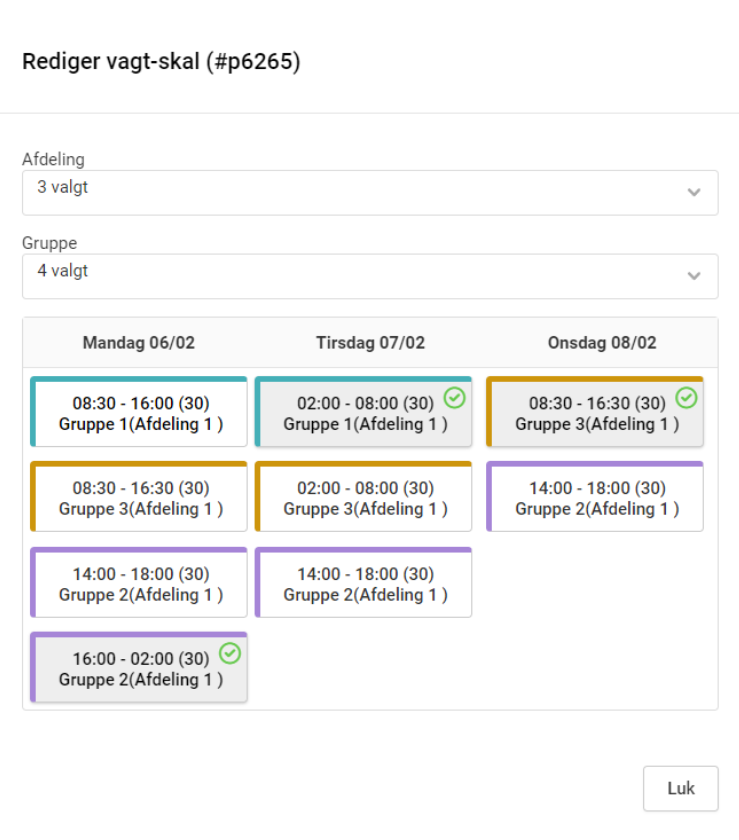Image resolution: width=739 pixels, height=840 pixels.
Task: Click the Afdeling field showing 3 valgt
Action: point(350,192)
